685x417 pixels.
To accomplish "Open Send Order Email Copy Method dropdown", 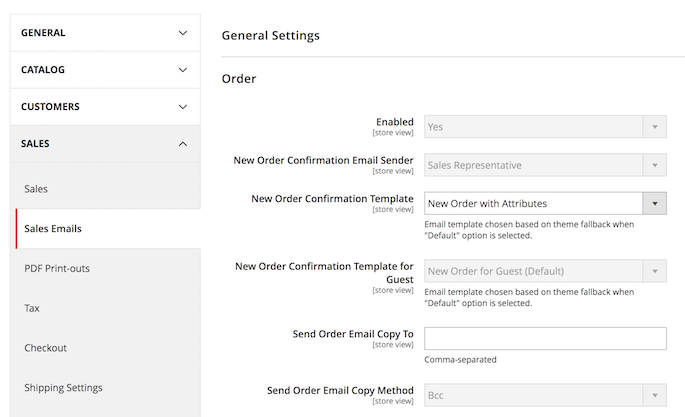I will click(545, 395).
